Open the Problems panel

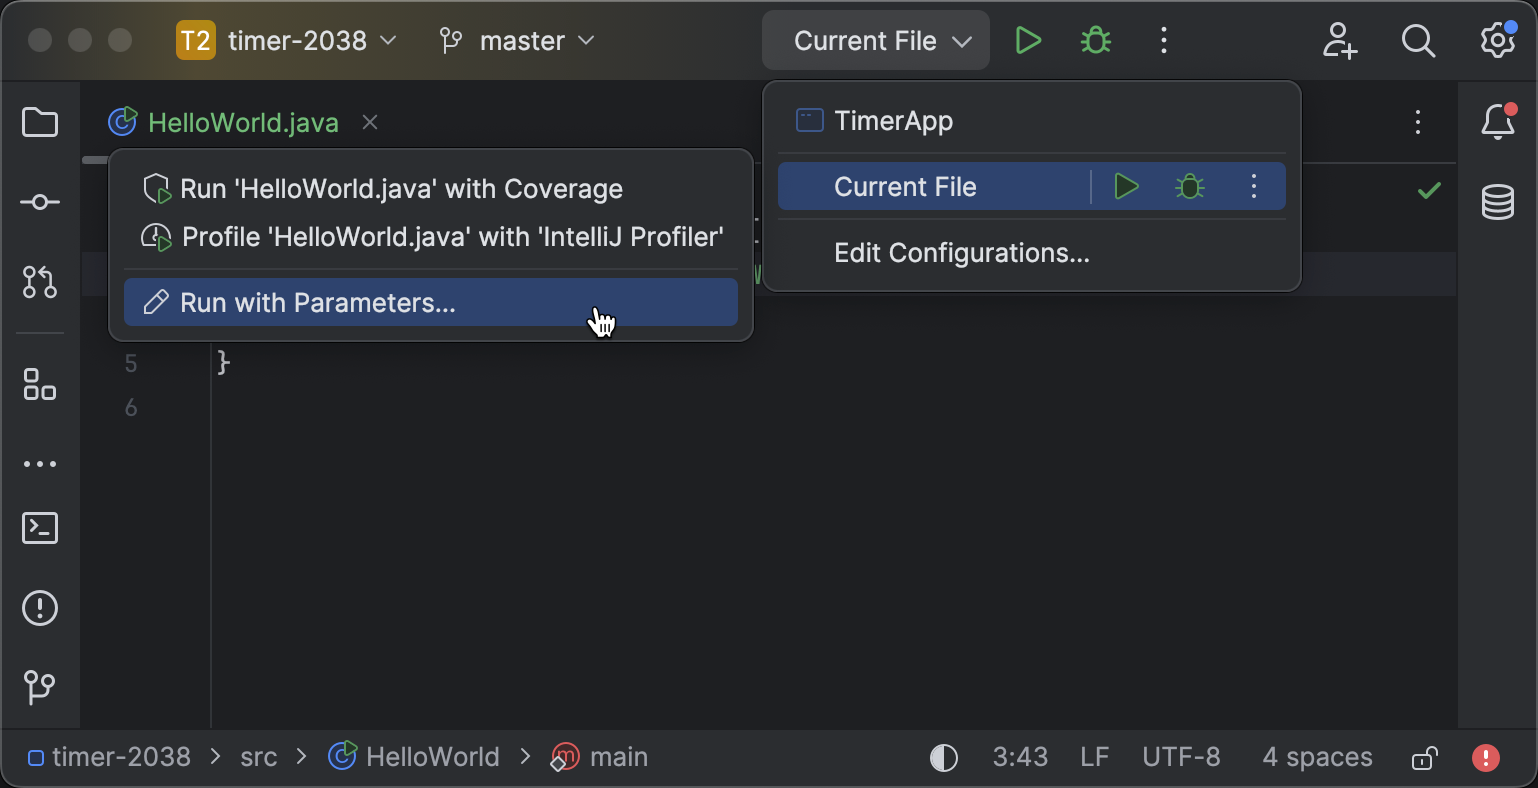(39, 608)
